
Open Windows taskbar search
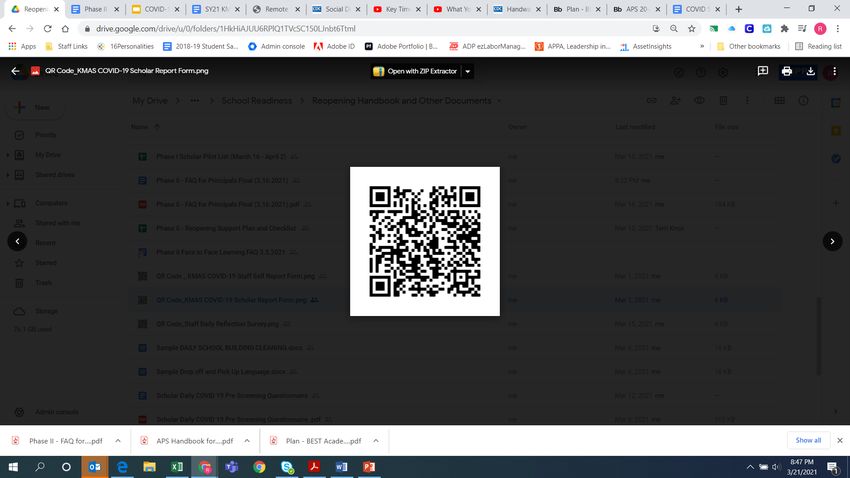(40, 467)
